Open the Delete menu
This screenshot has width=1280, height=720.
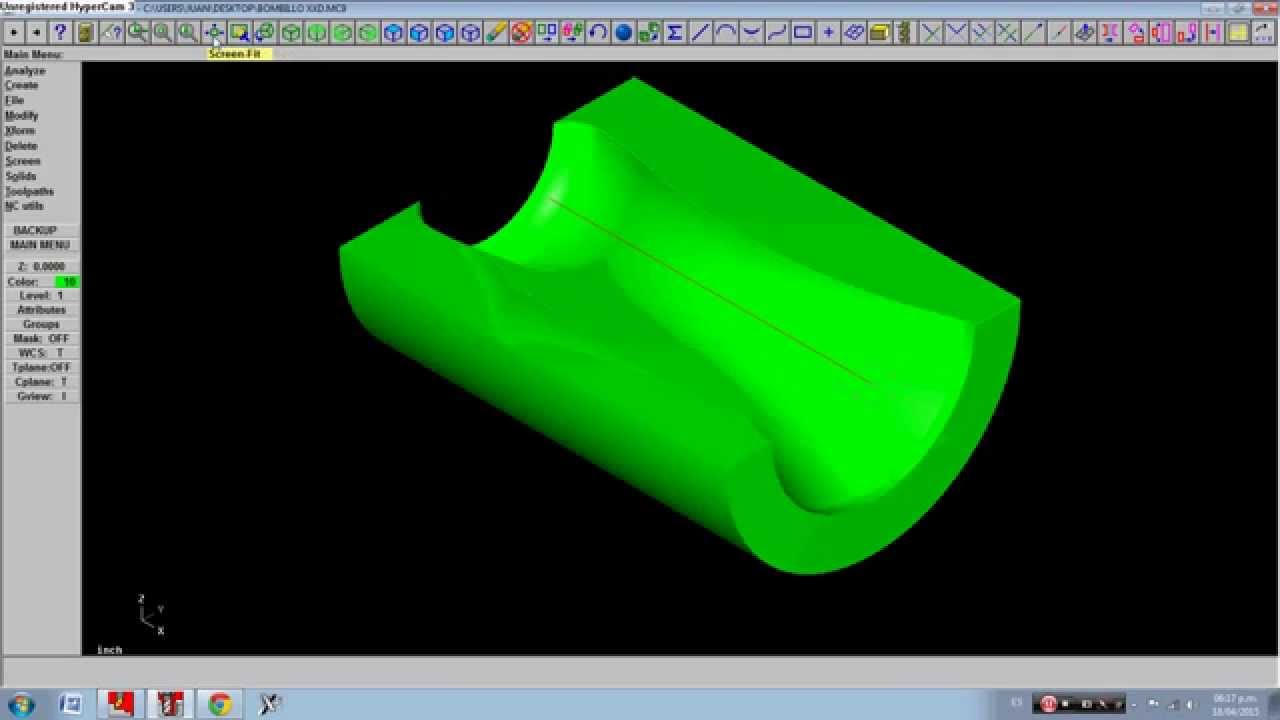tap(21, 146)
